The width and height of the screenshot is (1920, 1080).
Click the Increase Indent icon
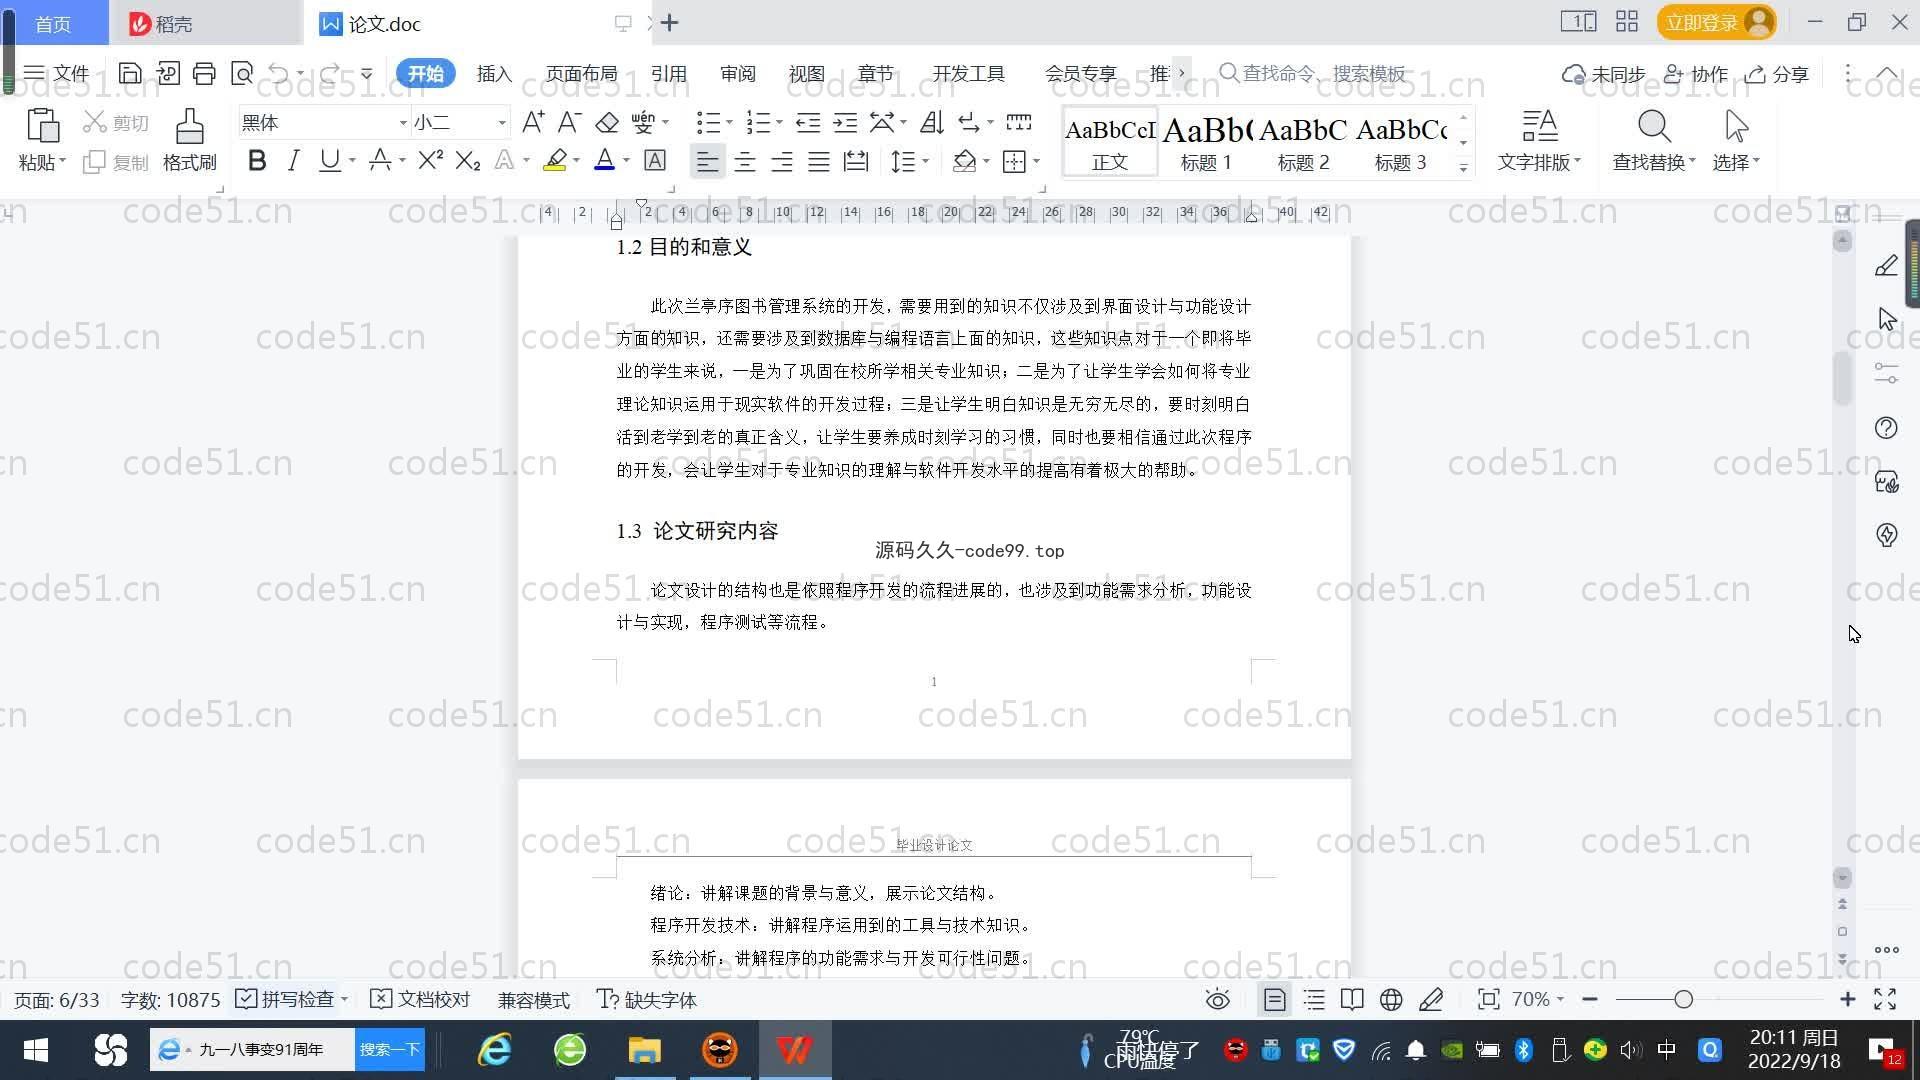pyautogui.click(x=845, y=122)
